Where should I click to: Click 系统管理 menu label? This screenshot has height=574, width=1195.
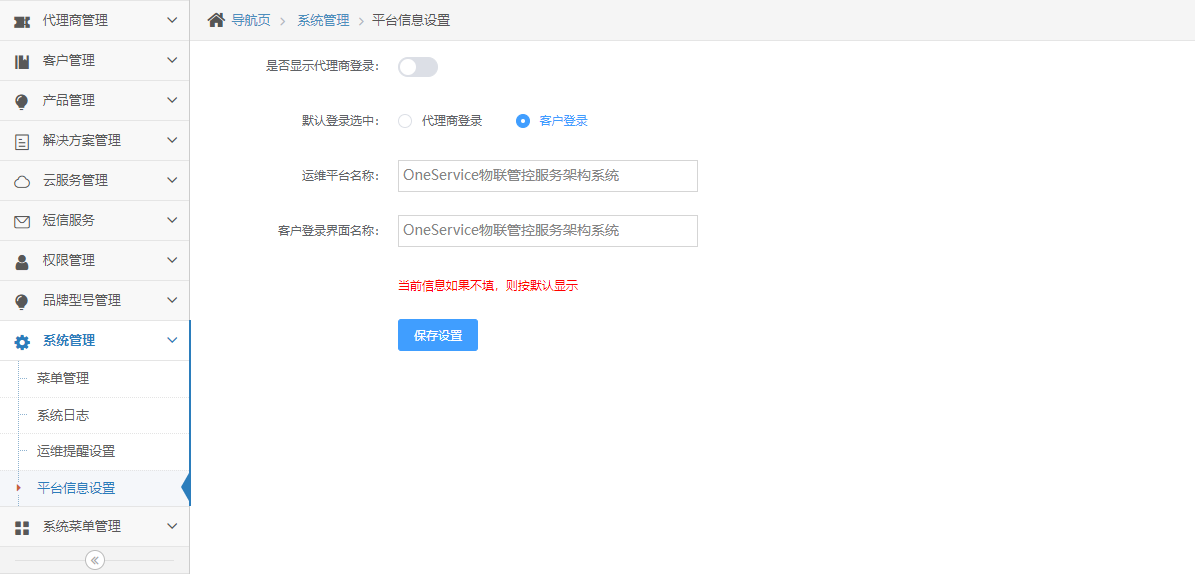tap(69, 341)
